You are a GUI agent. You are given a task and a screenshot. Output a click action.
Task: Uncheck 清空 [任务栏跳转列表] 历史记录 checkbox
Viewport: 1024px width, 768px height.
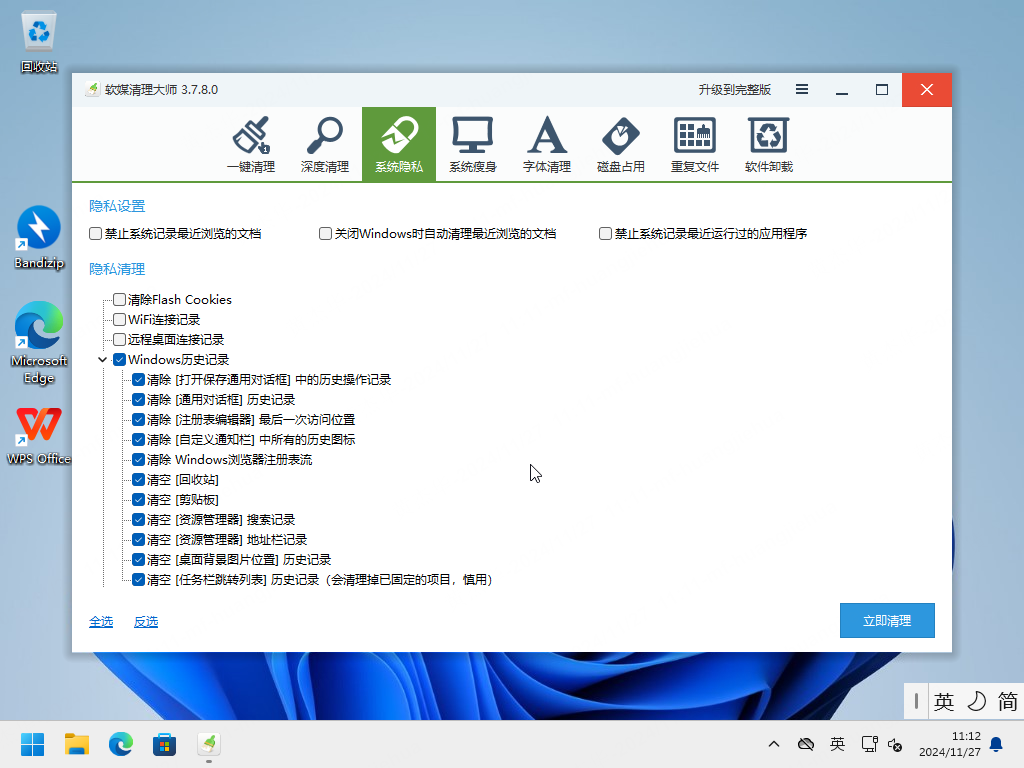tap(138, 579)
